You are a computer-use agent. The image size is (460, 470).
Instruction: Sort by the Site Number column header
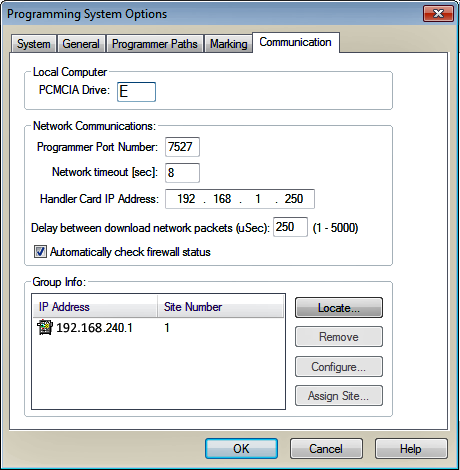point(220,307)
